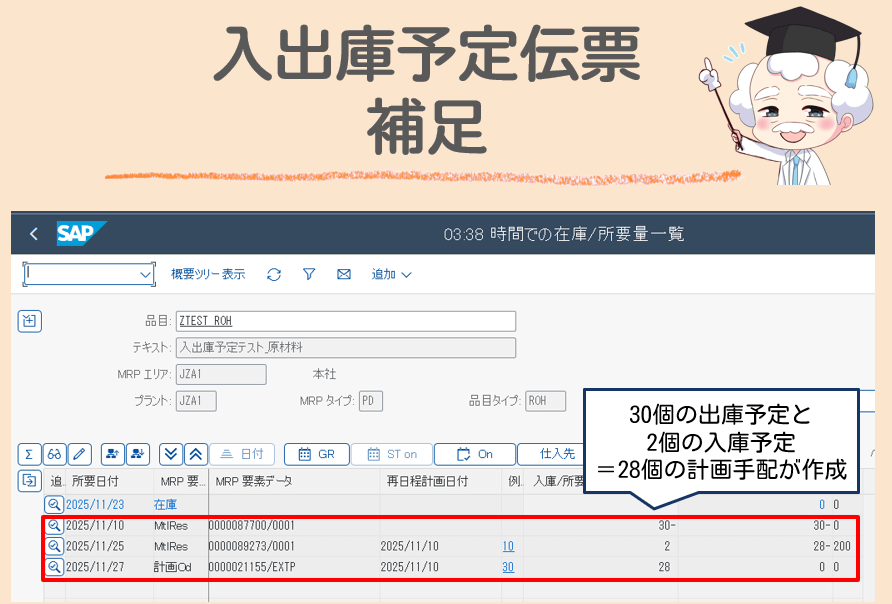Click the GR button
This screenshot has height=604, width=892.
pos(316,454)
